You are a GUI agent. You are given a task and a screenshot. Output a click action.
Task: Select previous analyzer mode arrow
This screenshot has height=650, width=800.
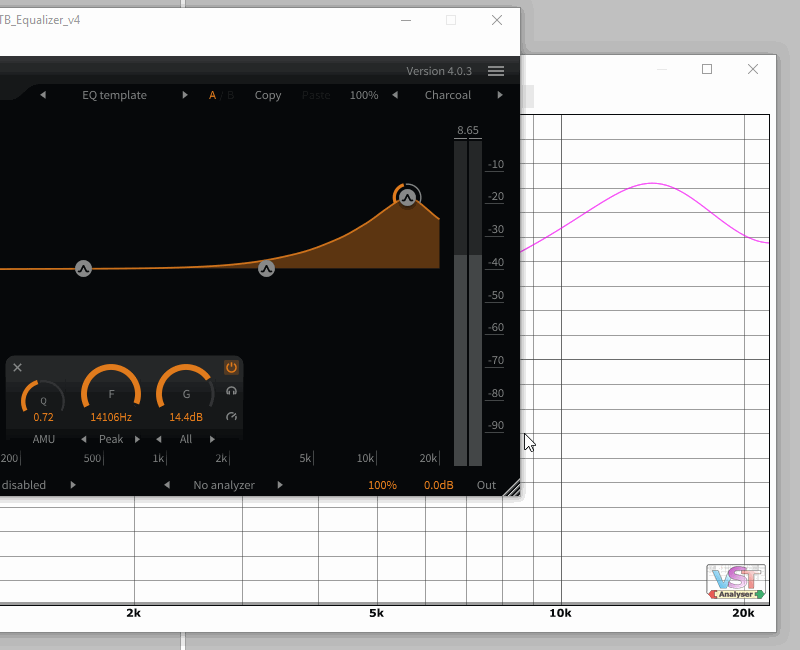(167, 485)
